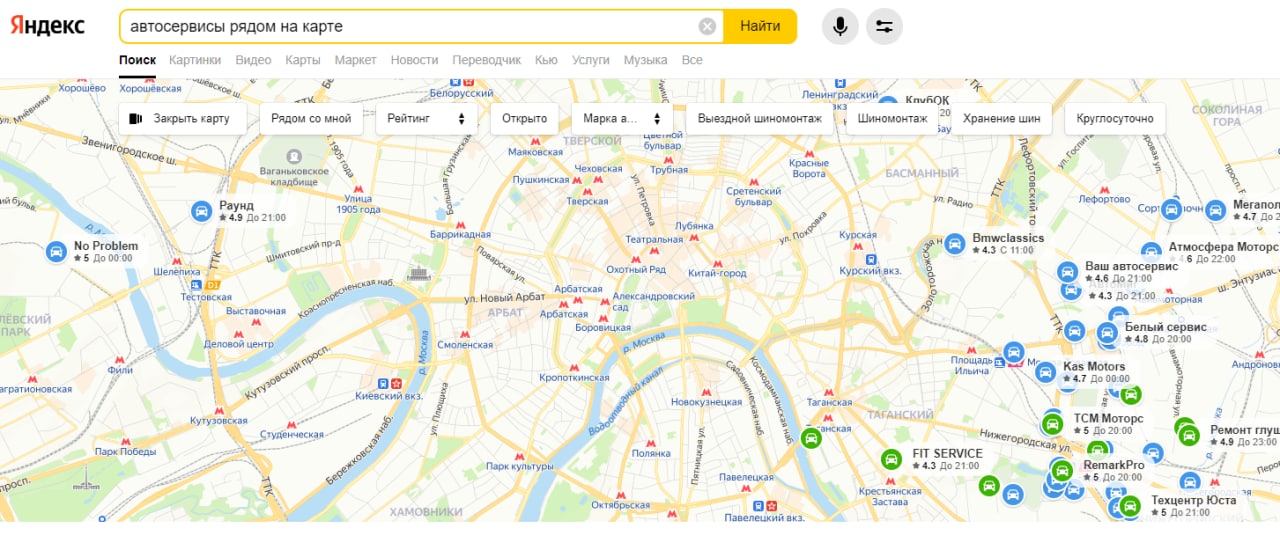Image resolution: width=1280 pixels, height=543 pixels.
Task: Toggle the Открыто filter
Action: [524, 118]
